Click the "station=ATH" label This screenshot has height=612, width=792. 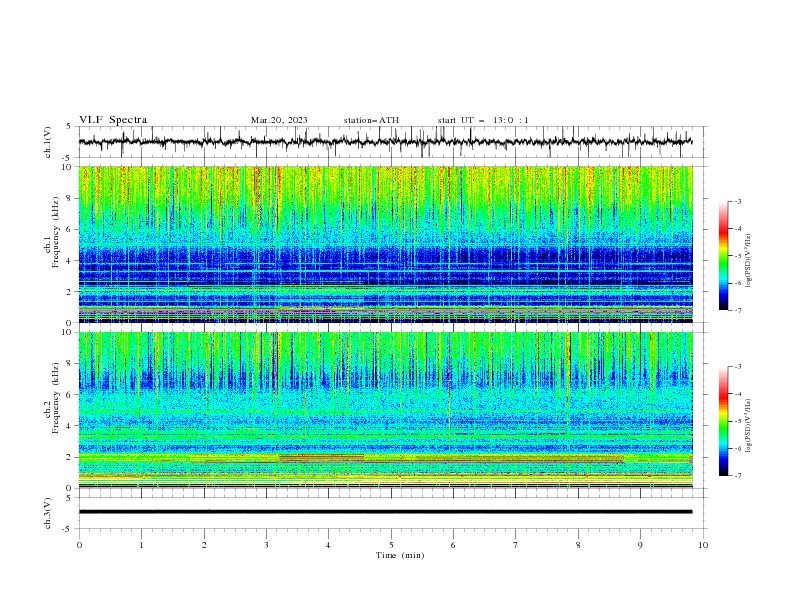click(371, 120)
